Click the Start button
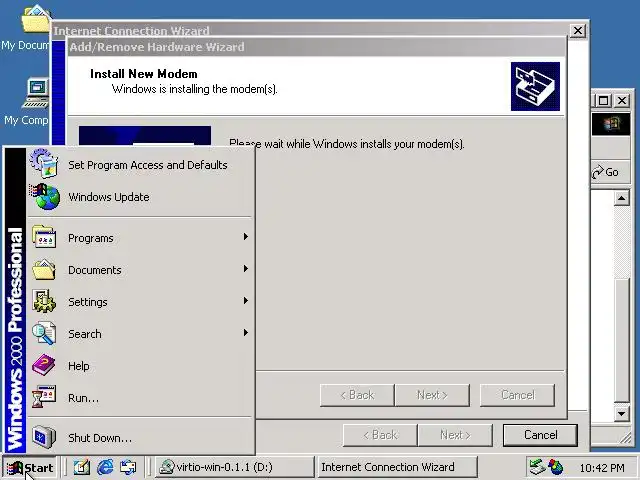The width and height of the screenshot is (640, 480). coord(30,467)
